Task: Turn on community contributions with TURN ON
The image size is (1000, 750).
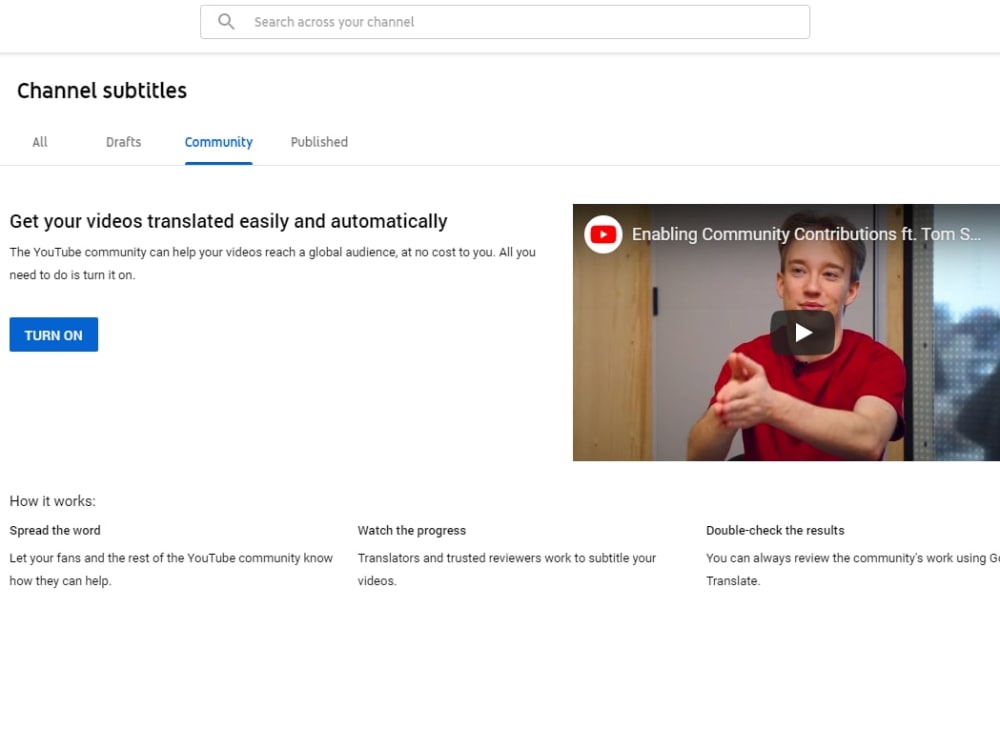Action: tap(54, 335)
